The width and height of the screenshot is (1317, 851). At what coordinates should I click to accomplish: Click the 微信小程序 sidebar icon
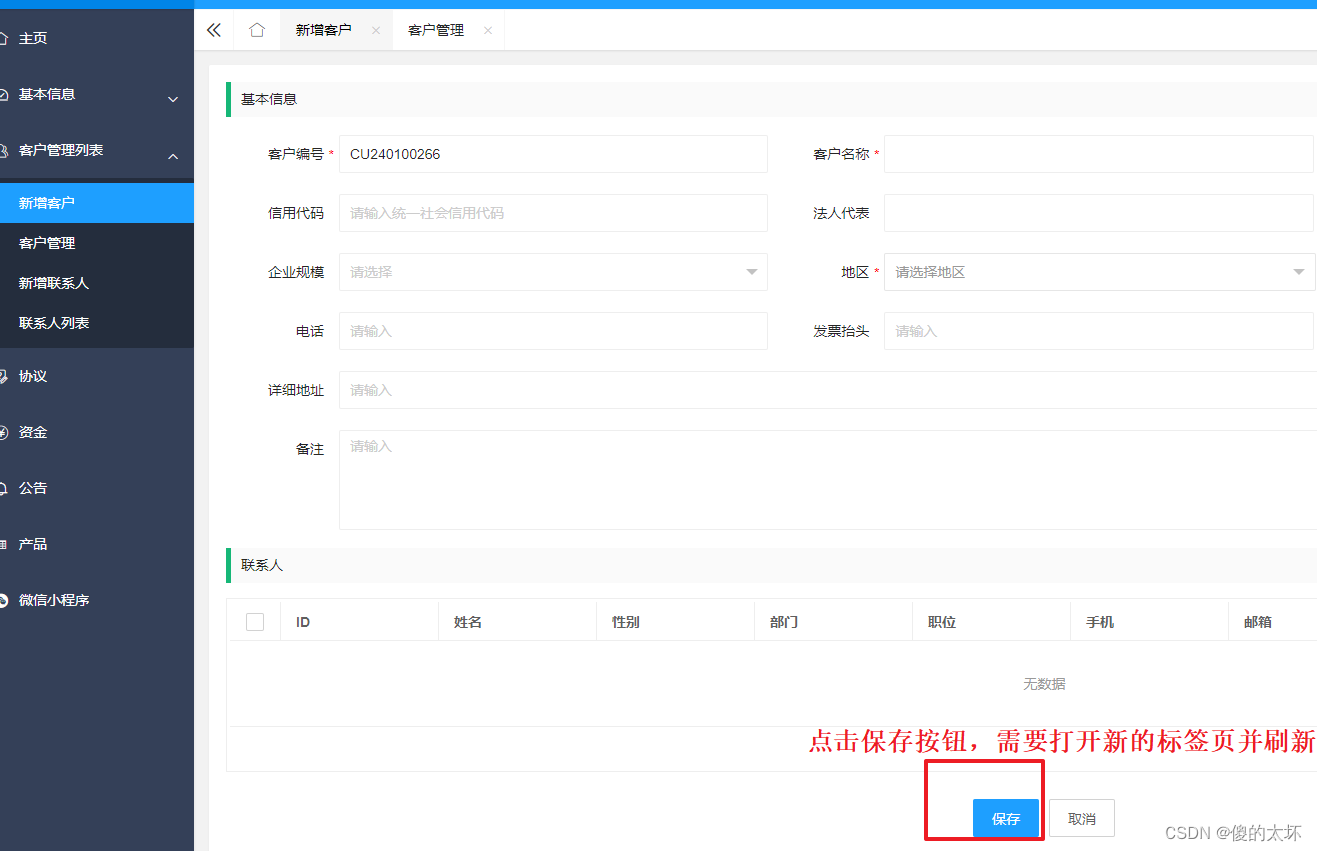[x=4, y=601]
